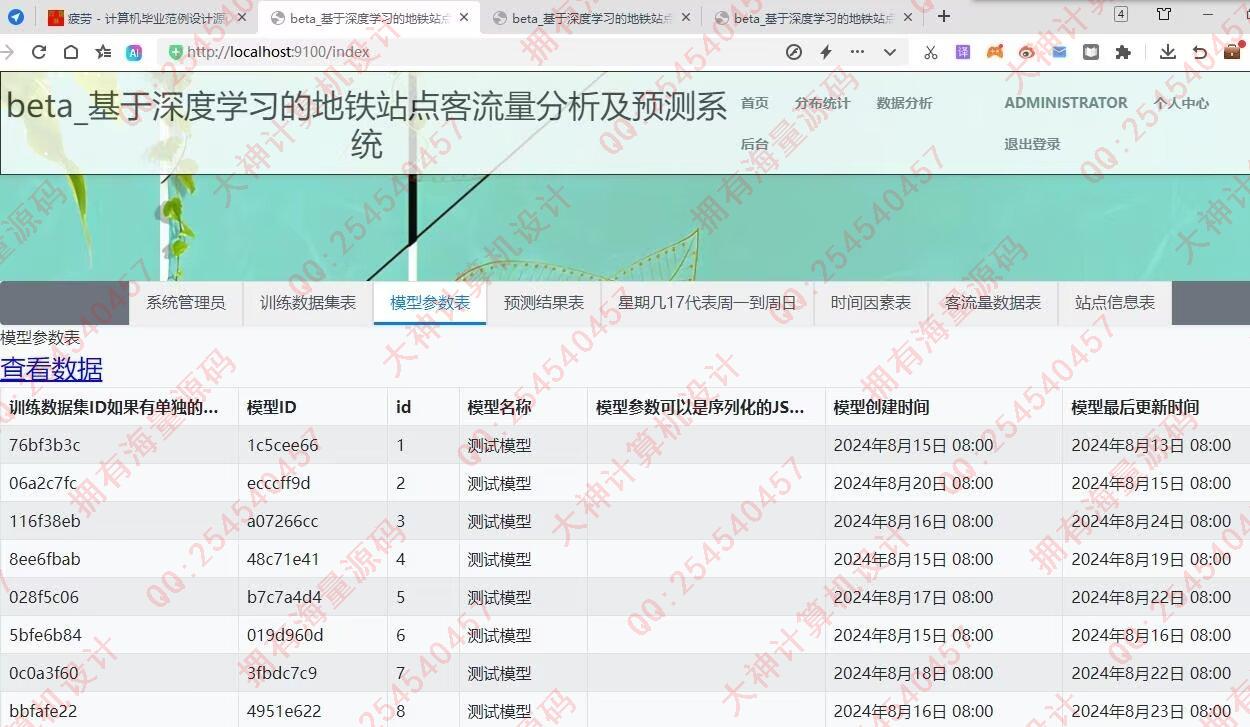Open the puzzle-piece extensions icon
Viewport: 1250px width, 727px height.
(x=1123, y=52)
